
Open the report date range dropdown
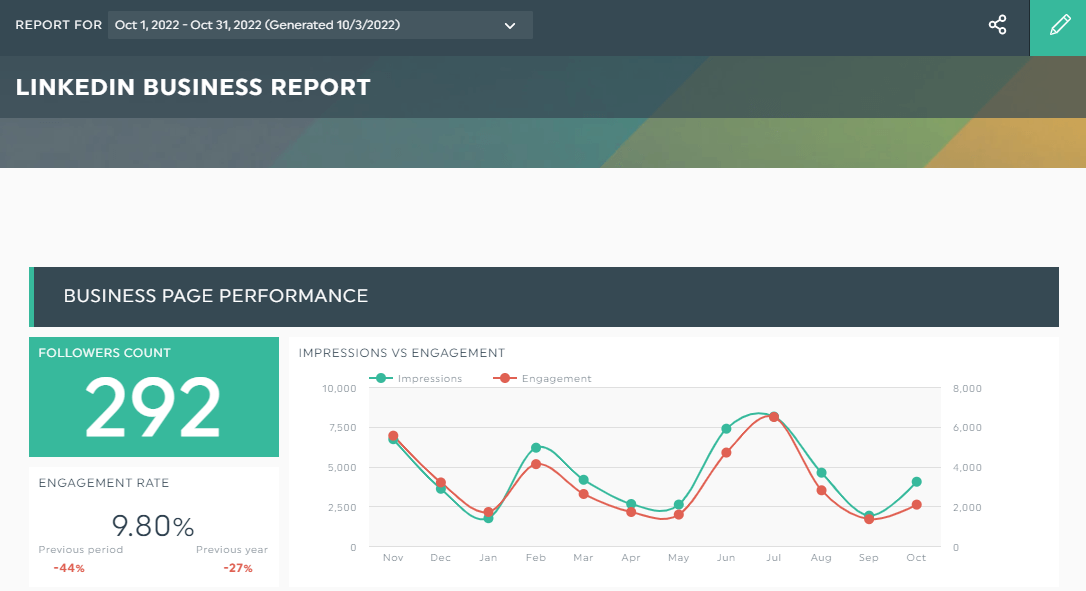320,25
